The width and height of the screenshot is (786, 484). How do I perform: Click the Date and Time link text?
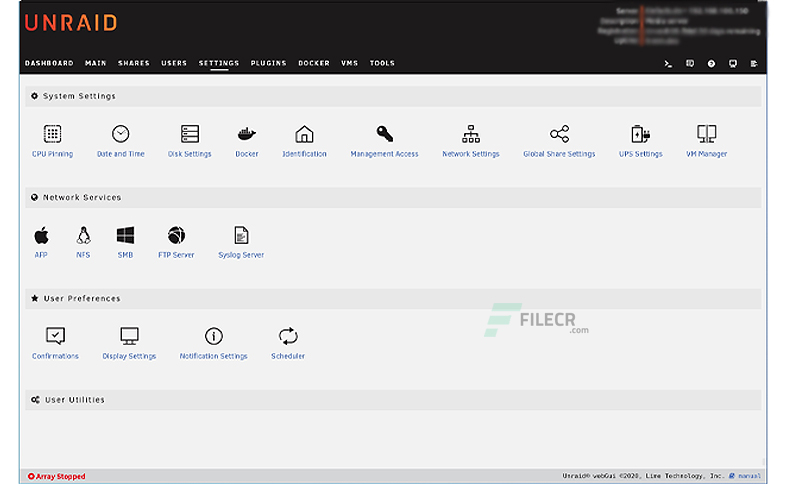coord(121,154)
